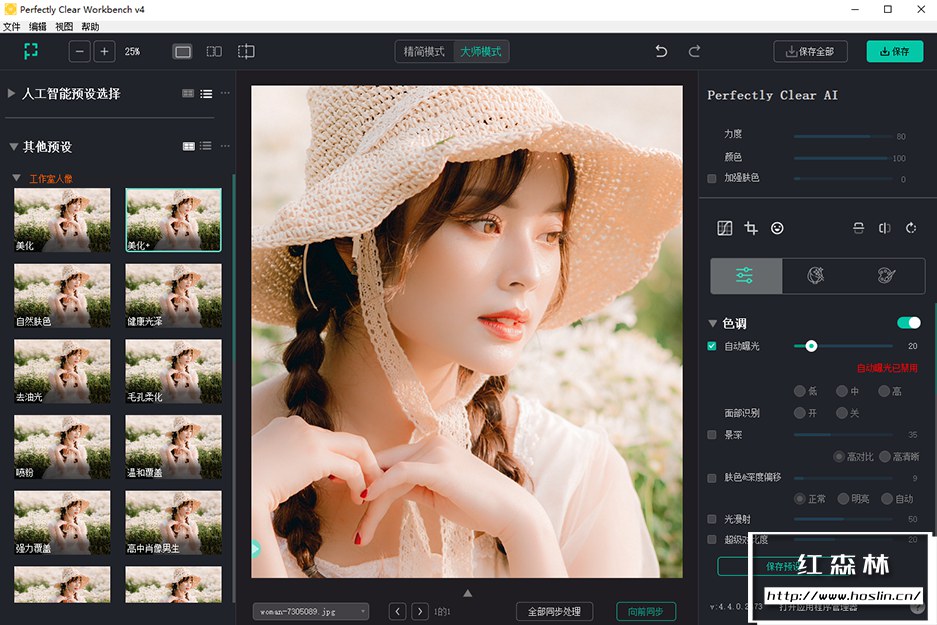This screenshot has height=625, width=937.
Task: Switch 其他预设 panel to list view
Action: [206, 146]
